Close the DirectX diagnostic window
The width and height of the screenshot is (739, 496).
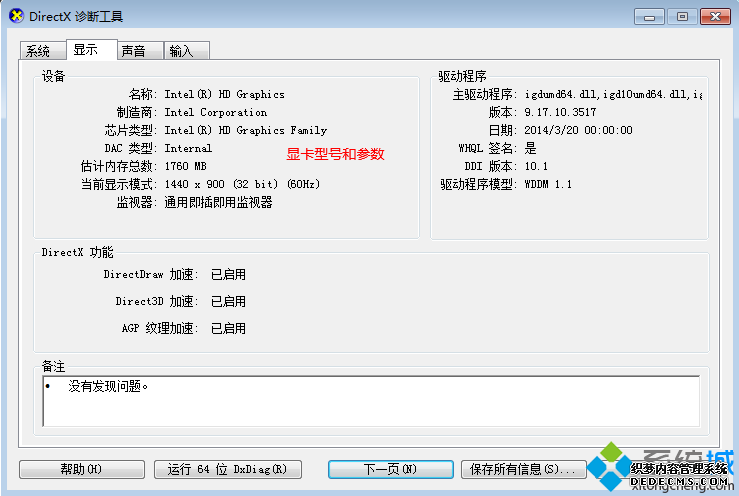point(715,17)
